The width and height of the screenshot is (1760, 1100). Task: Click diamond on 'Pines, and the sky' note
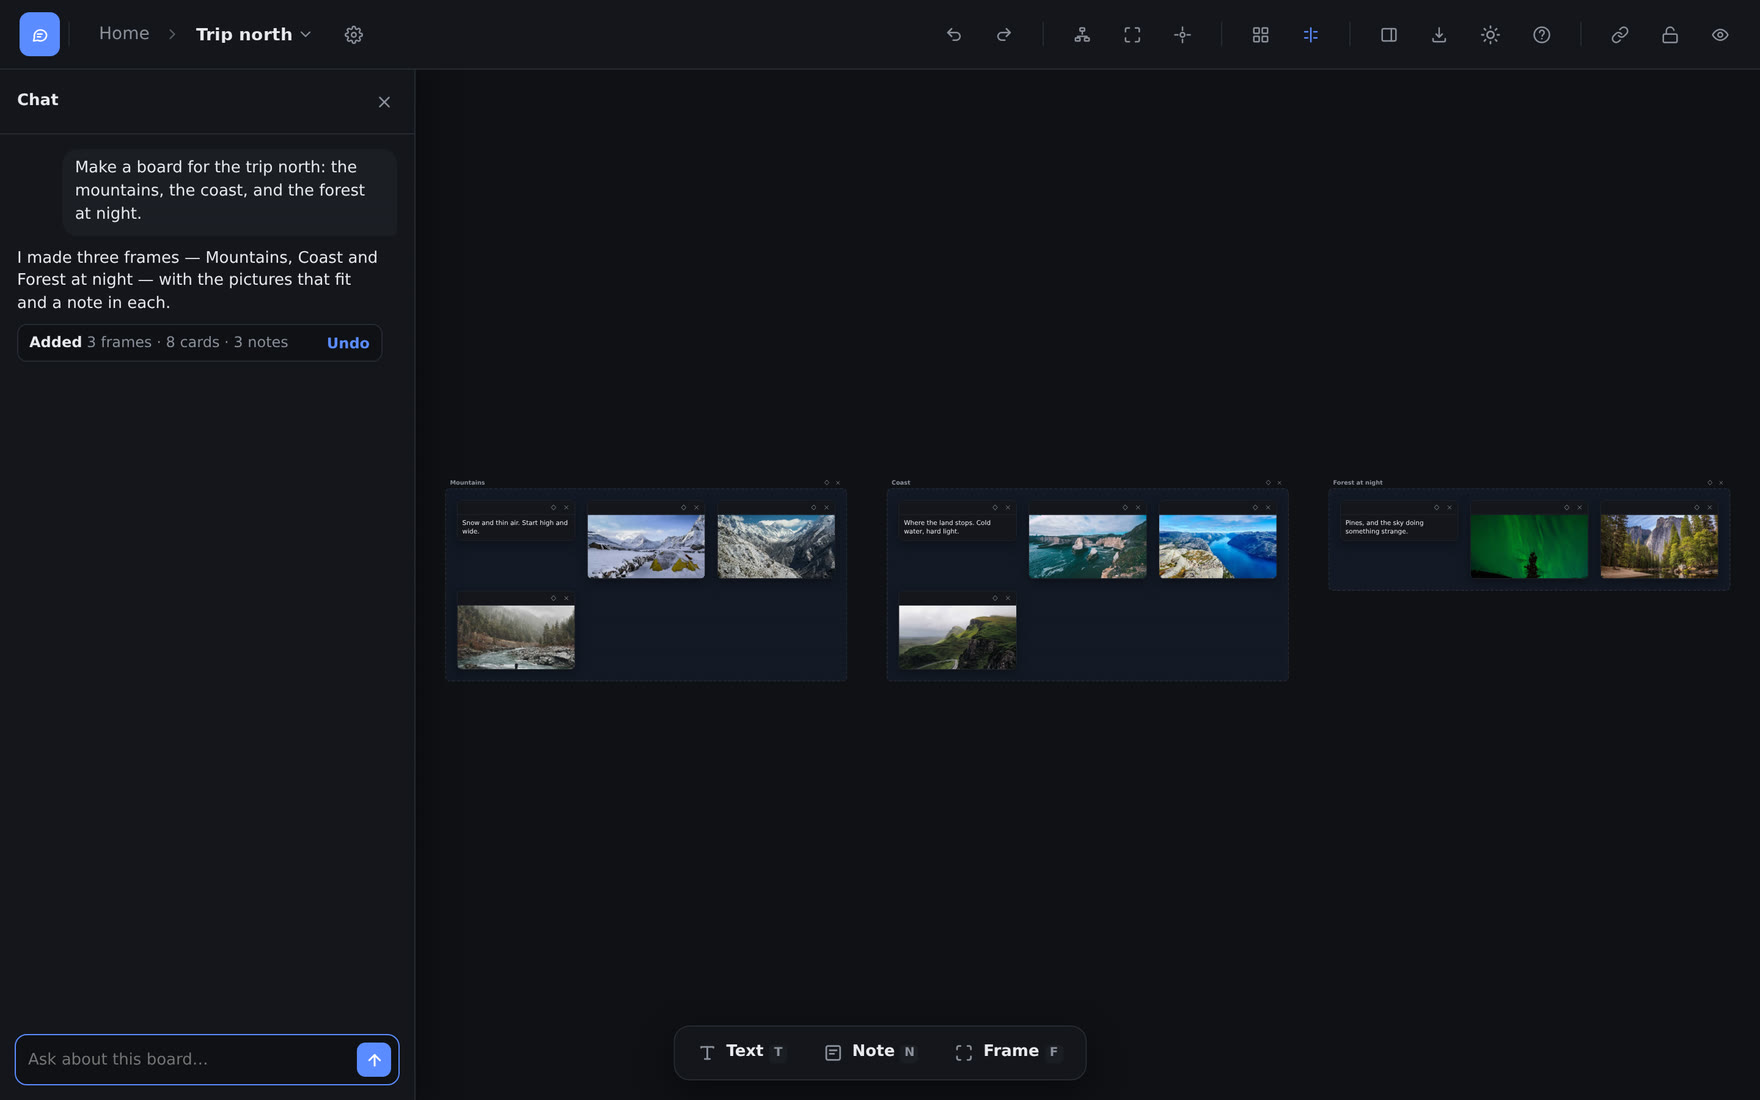pos(1436,507)
